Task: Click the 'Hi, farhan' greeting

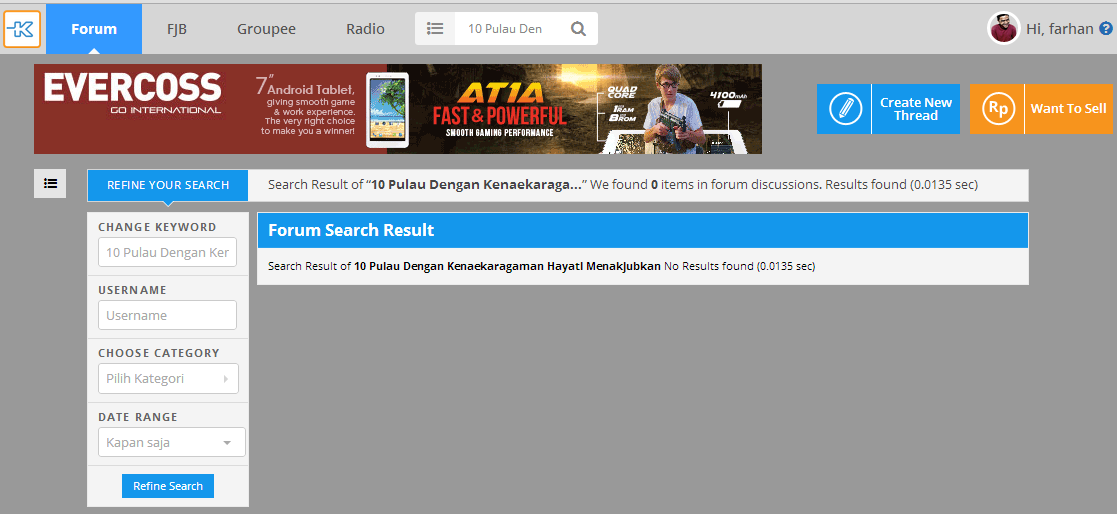Action: click(x=1060, y=29)
